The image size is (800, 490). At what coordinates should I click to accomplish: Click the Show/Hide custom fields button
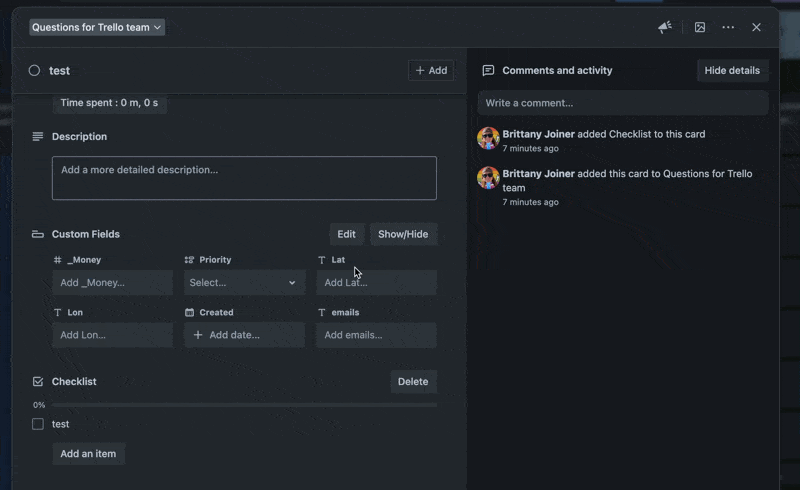[403, 234]
